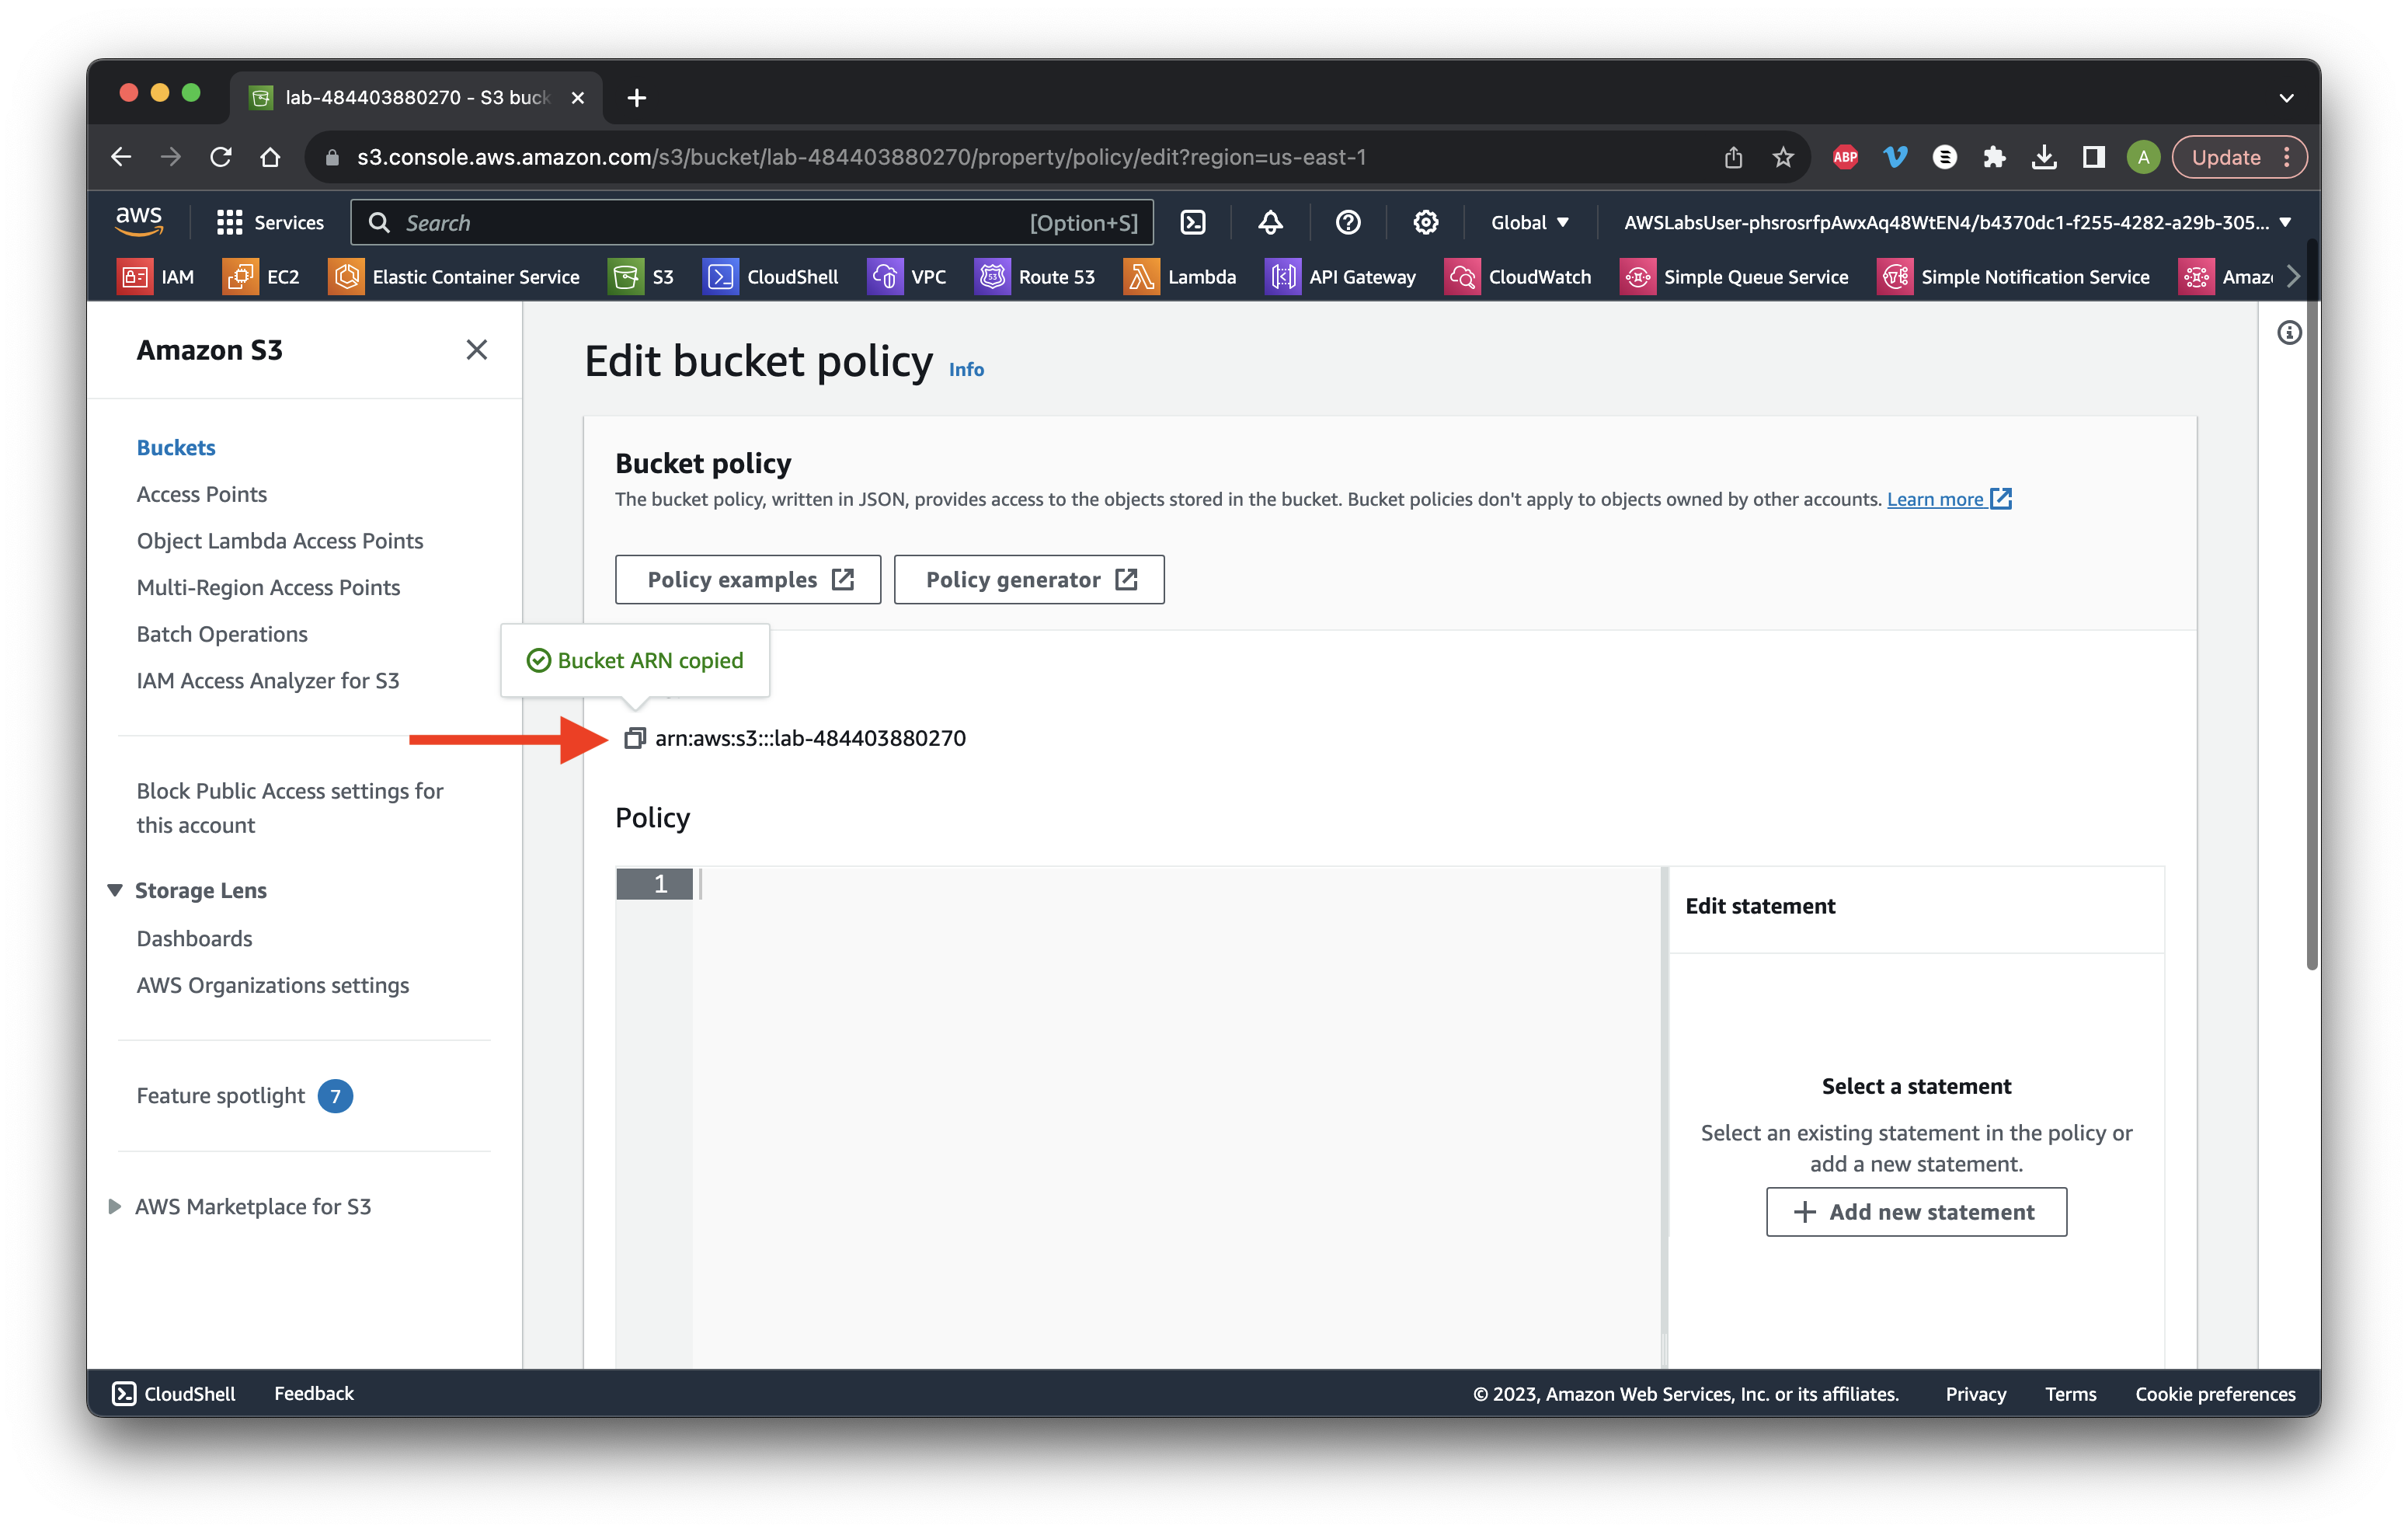The image size is (2408, 1532).
Task: Open the AdBlock Plus extension
Action: coord(1845,157)
